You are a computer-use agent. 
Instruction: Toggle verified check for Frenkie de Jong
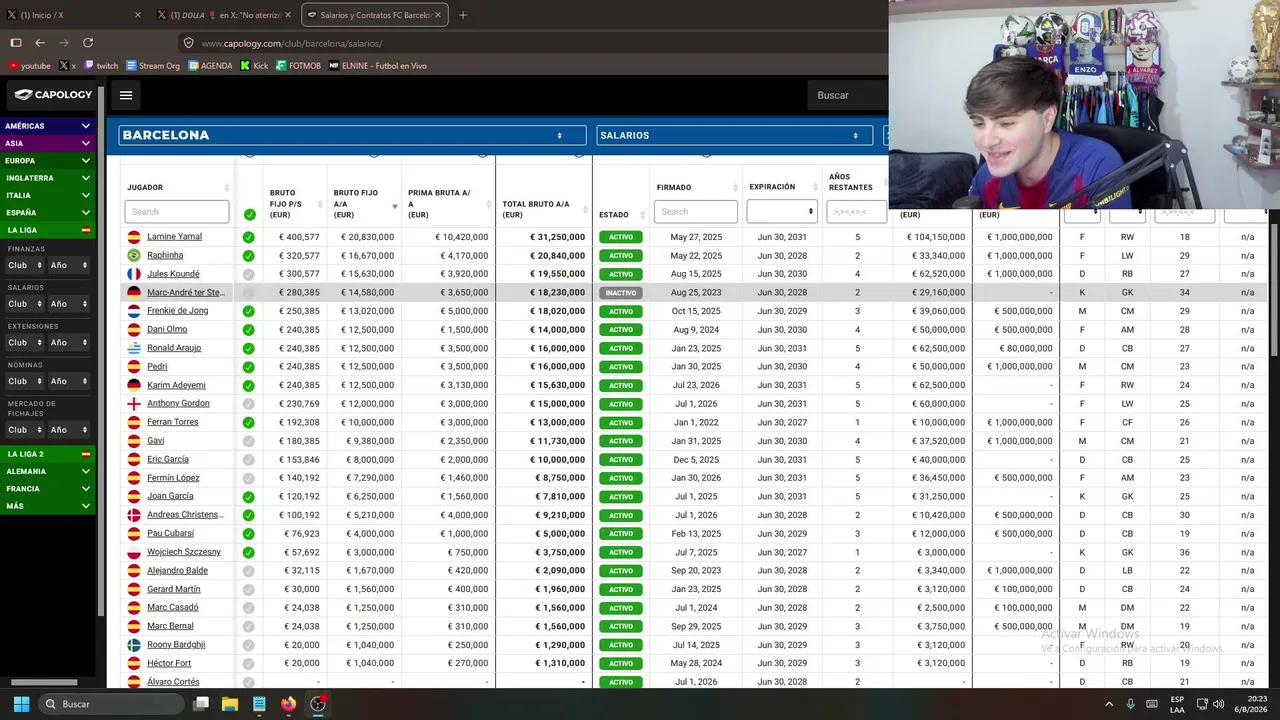[249, 311]
